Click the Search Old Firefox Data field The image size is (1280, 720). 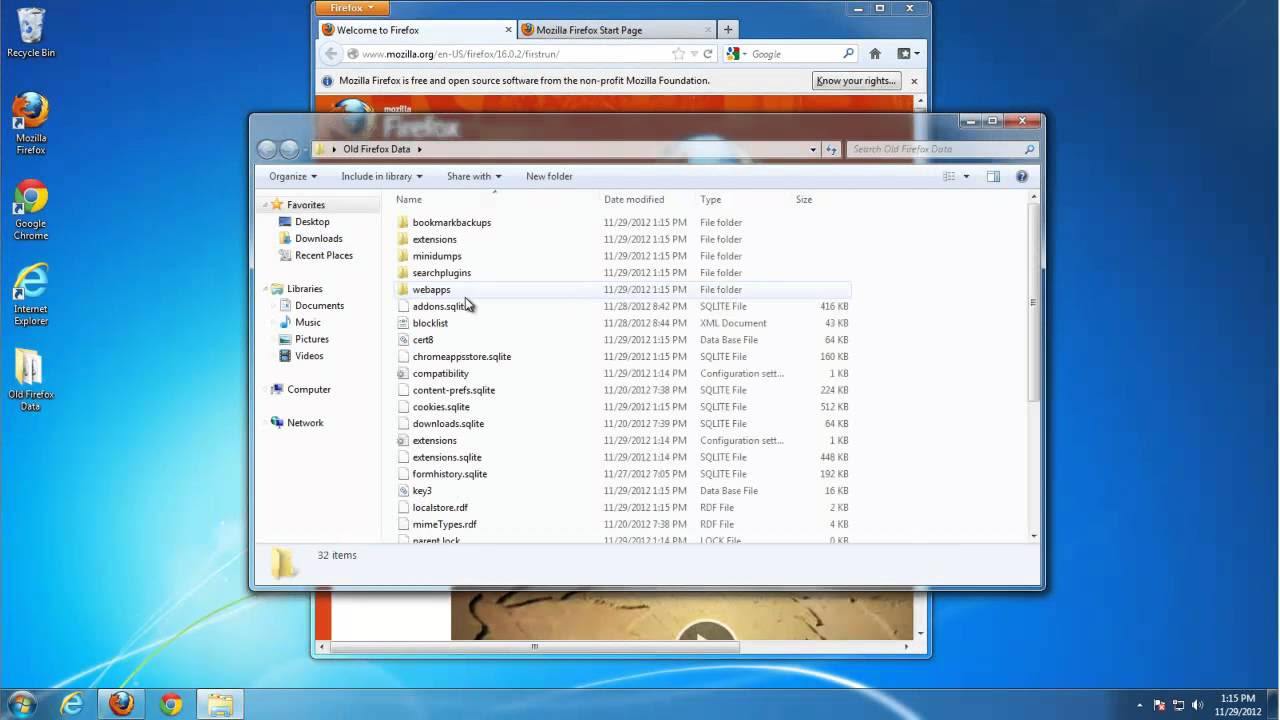(943, 149)
